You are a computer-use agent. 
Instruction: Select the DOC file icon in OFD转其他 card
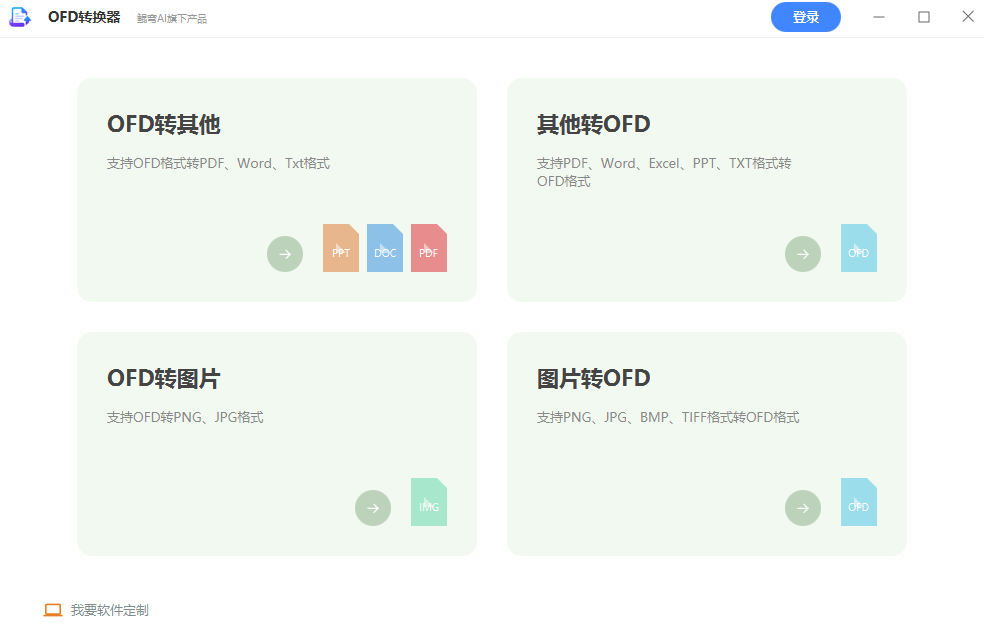click(384, 248)
